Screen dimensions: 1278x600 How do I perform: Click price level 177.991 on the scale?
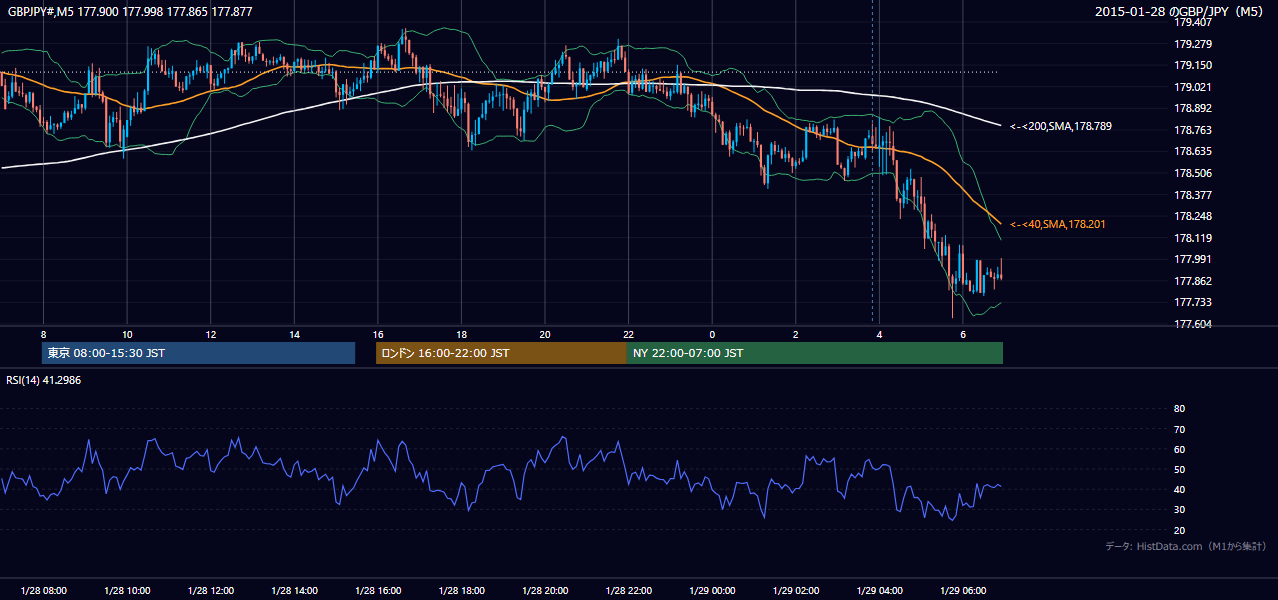coord(1193,260)
